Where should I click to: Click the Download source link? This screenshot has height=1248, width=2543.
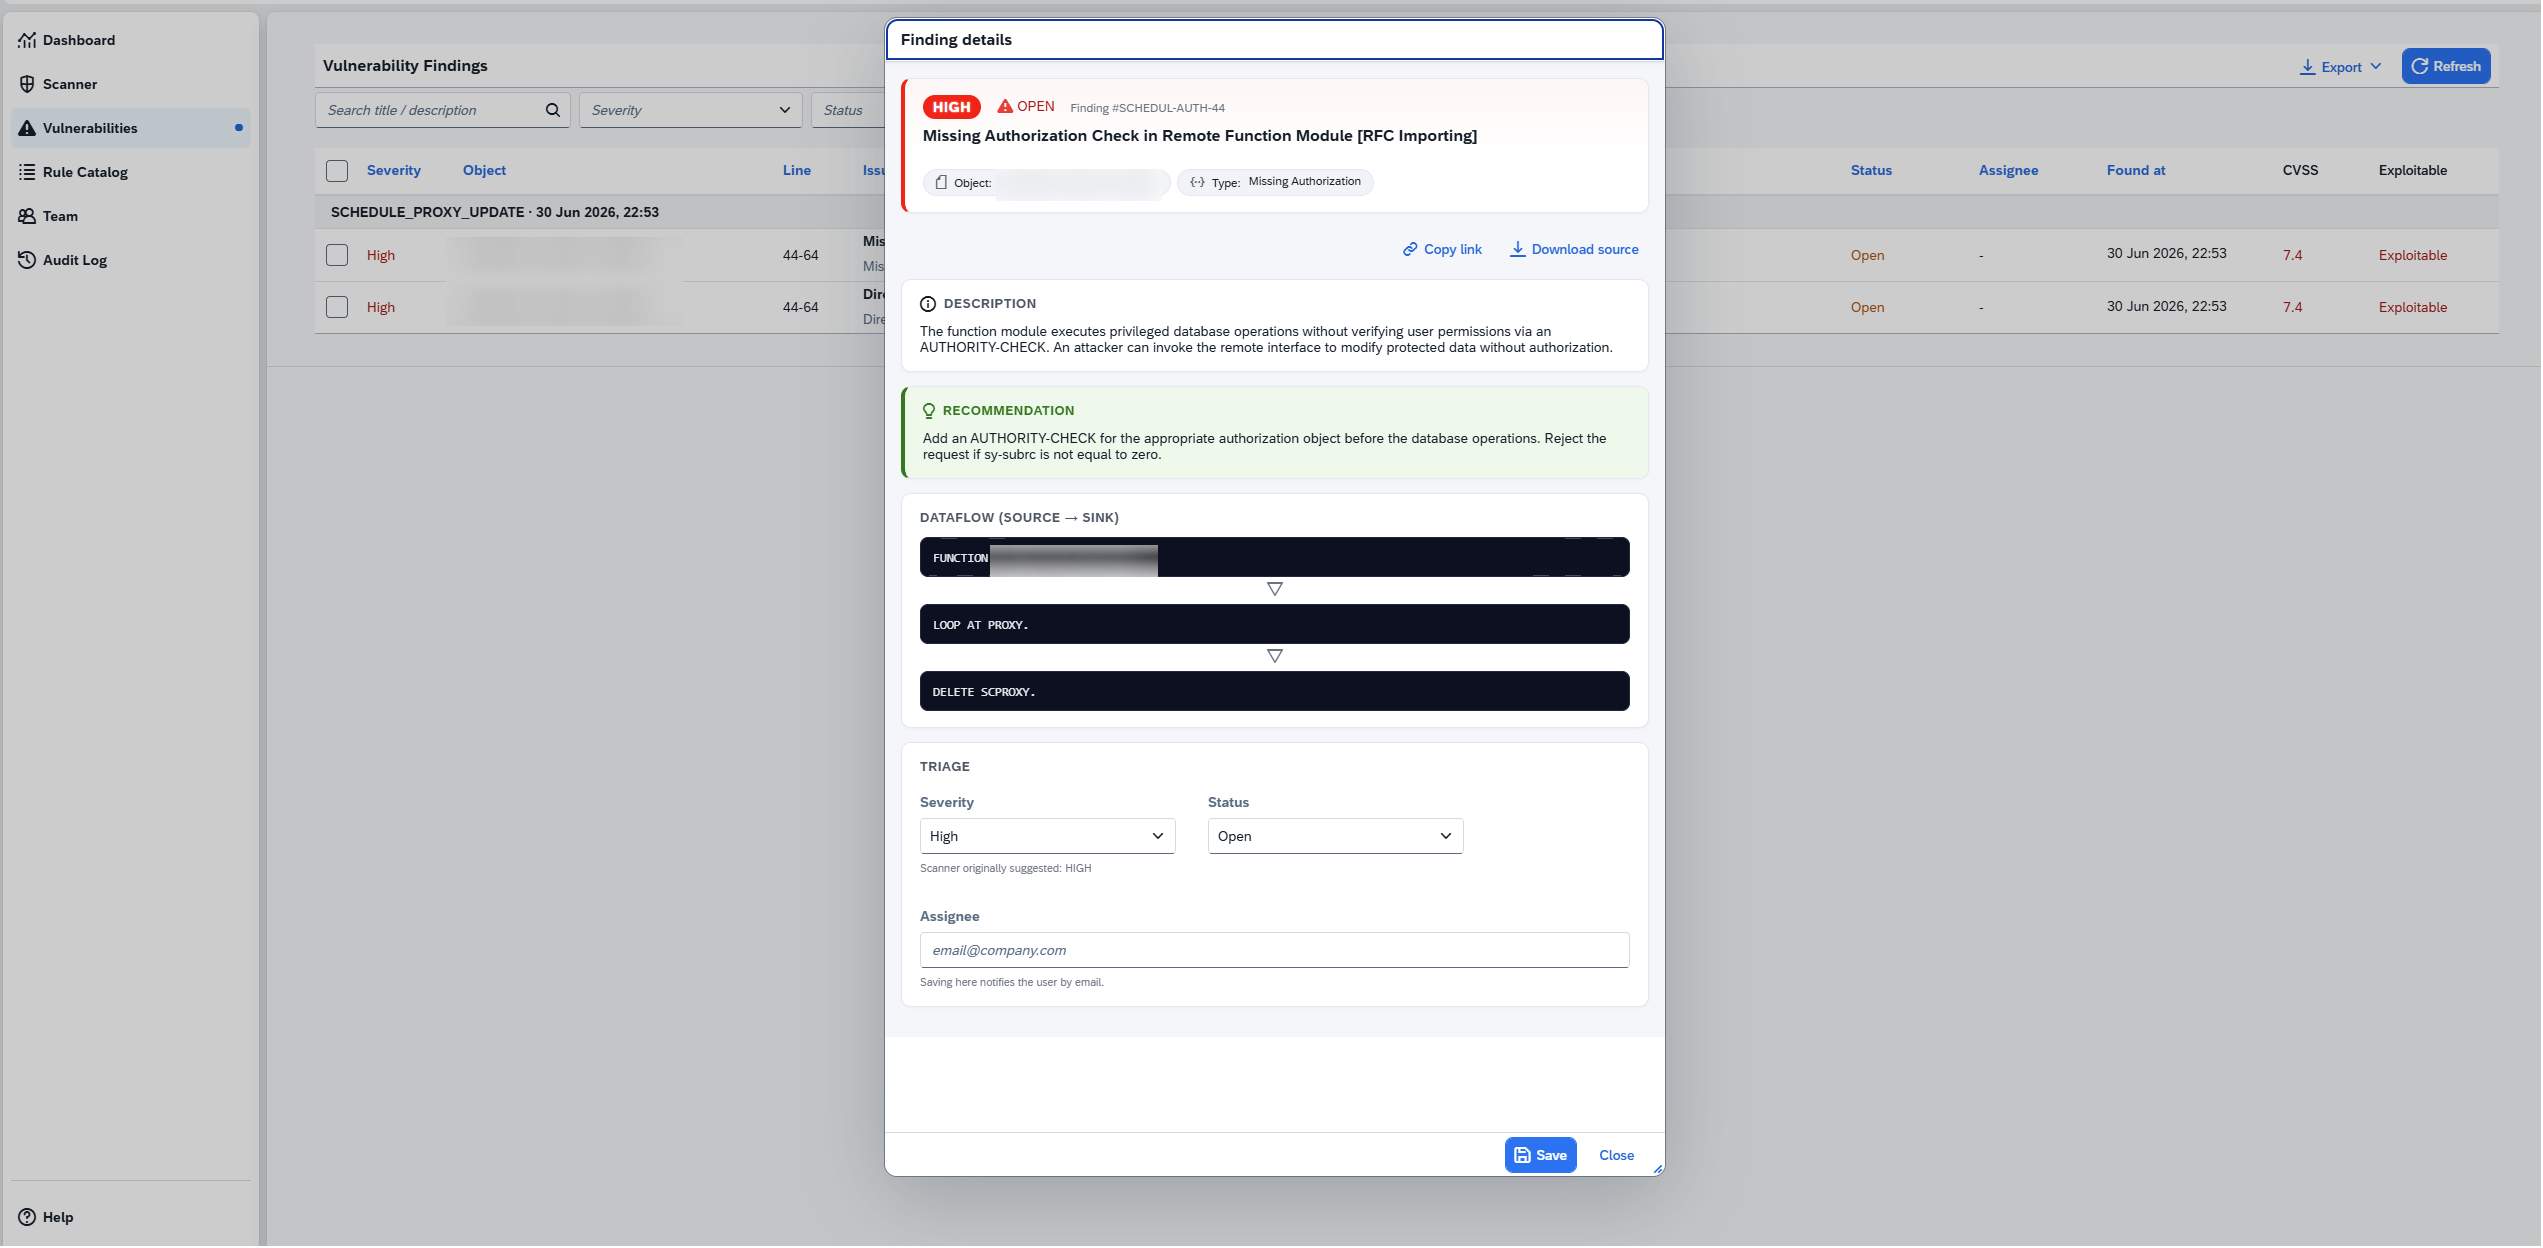pyautogui.click(x=1574, y=249)
